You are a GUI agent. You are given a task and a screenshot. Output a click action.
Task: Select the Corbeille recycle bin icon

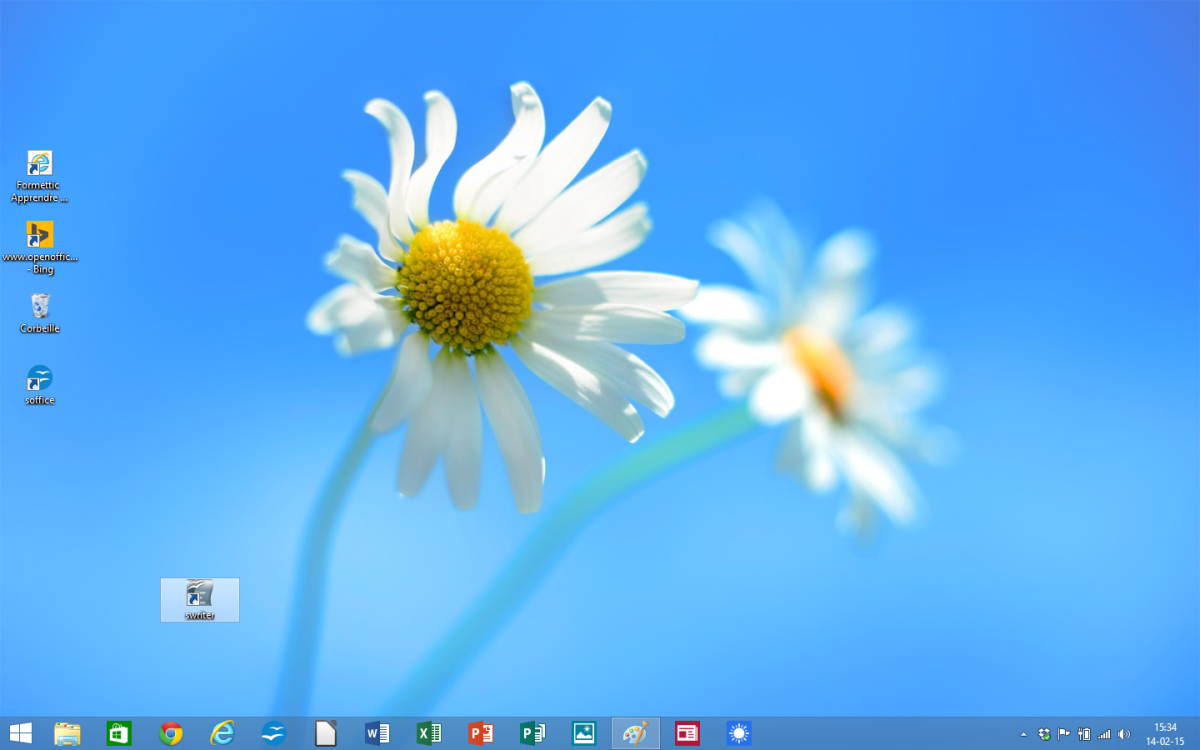click(x=39, y=313)
